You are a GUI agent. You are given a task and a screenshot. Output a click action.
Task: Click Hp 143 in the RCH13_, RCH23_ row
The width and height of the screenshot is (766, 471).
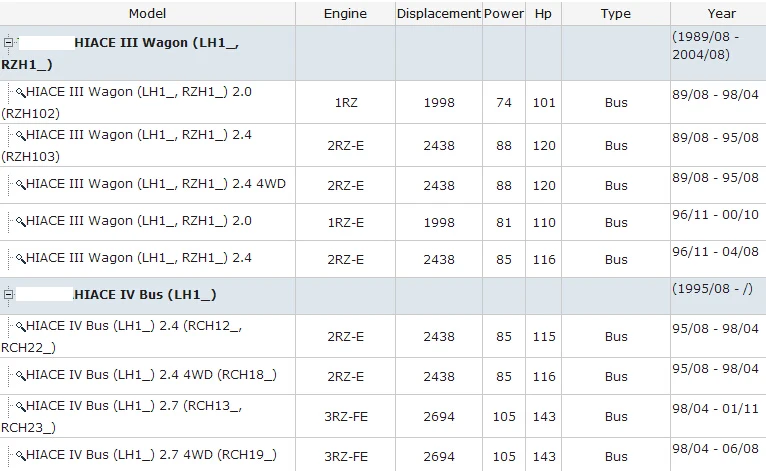click(544, 416)
